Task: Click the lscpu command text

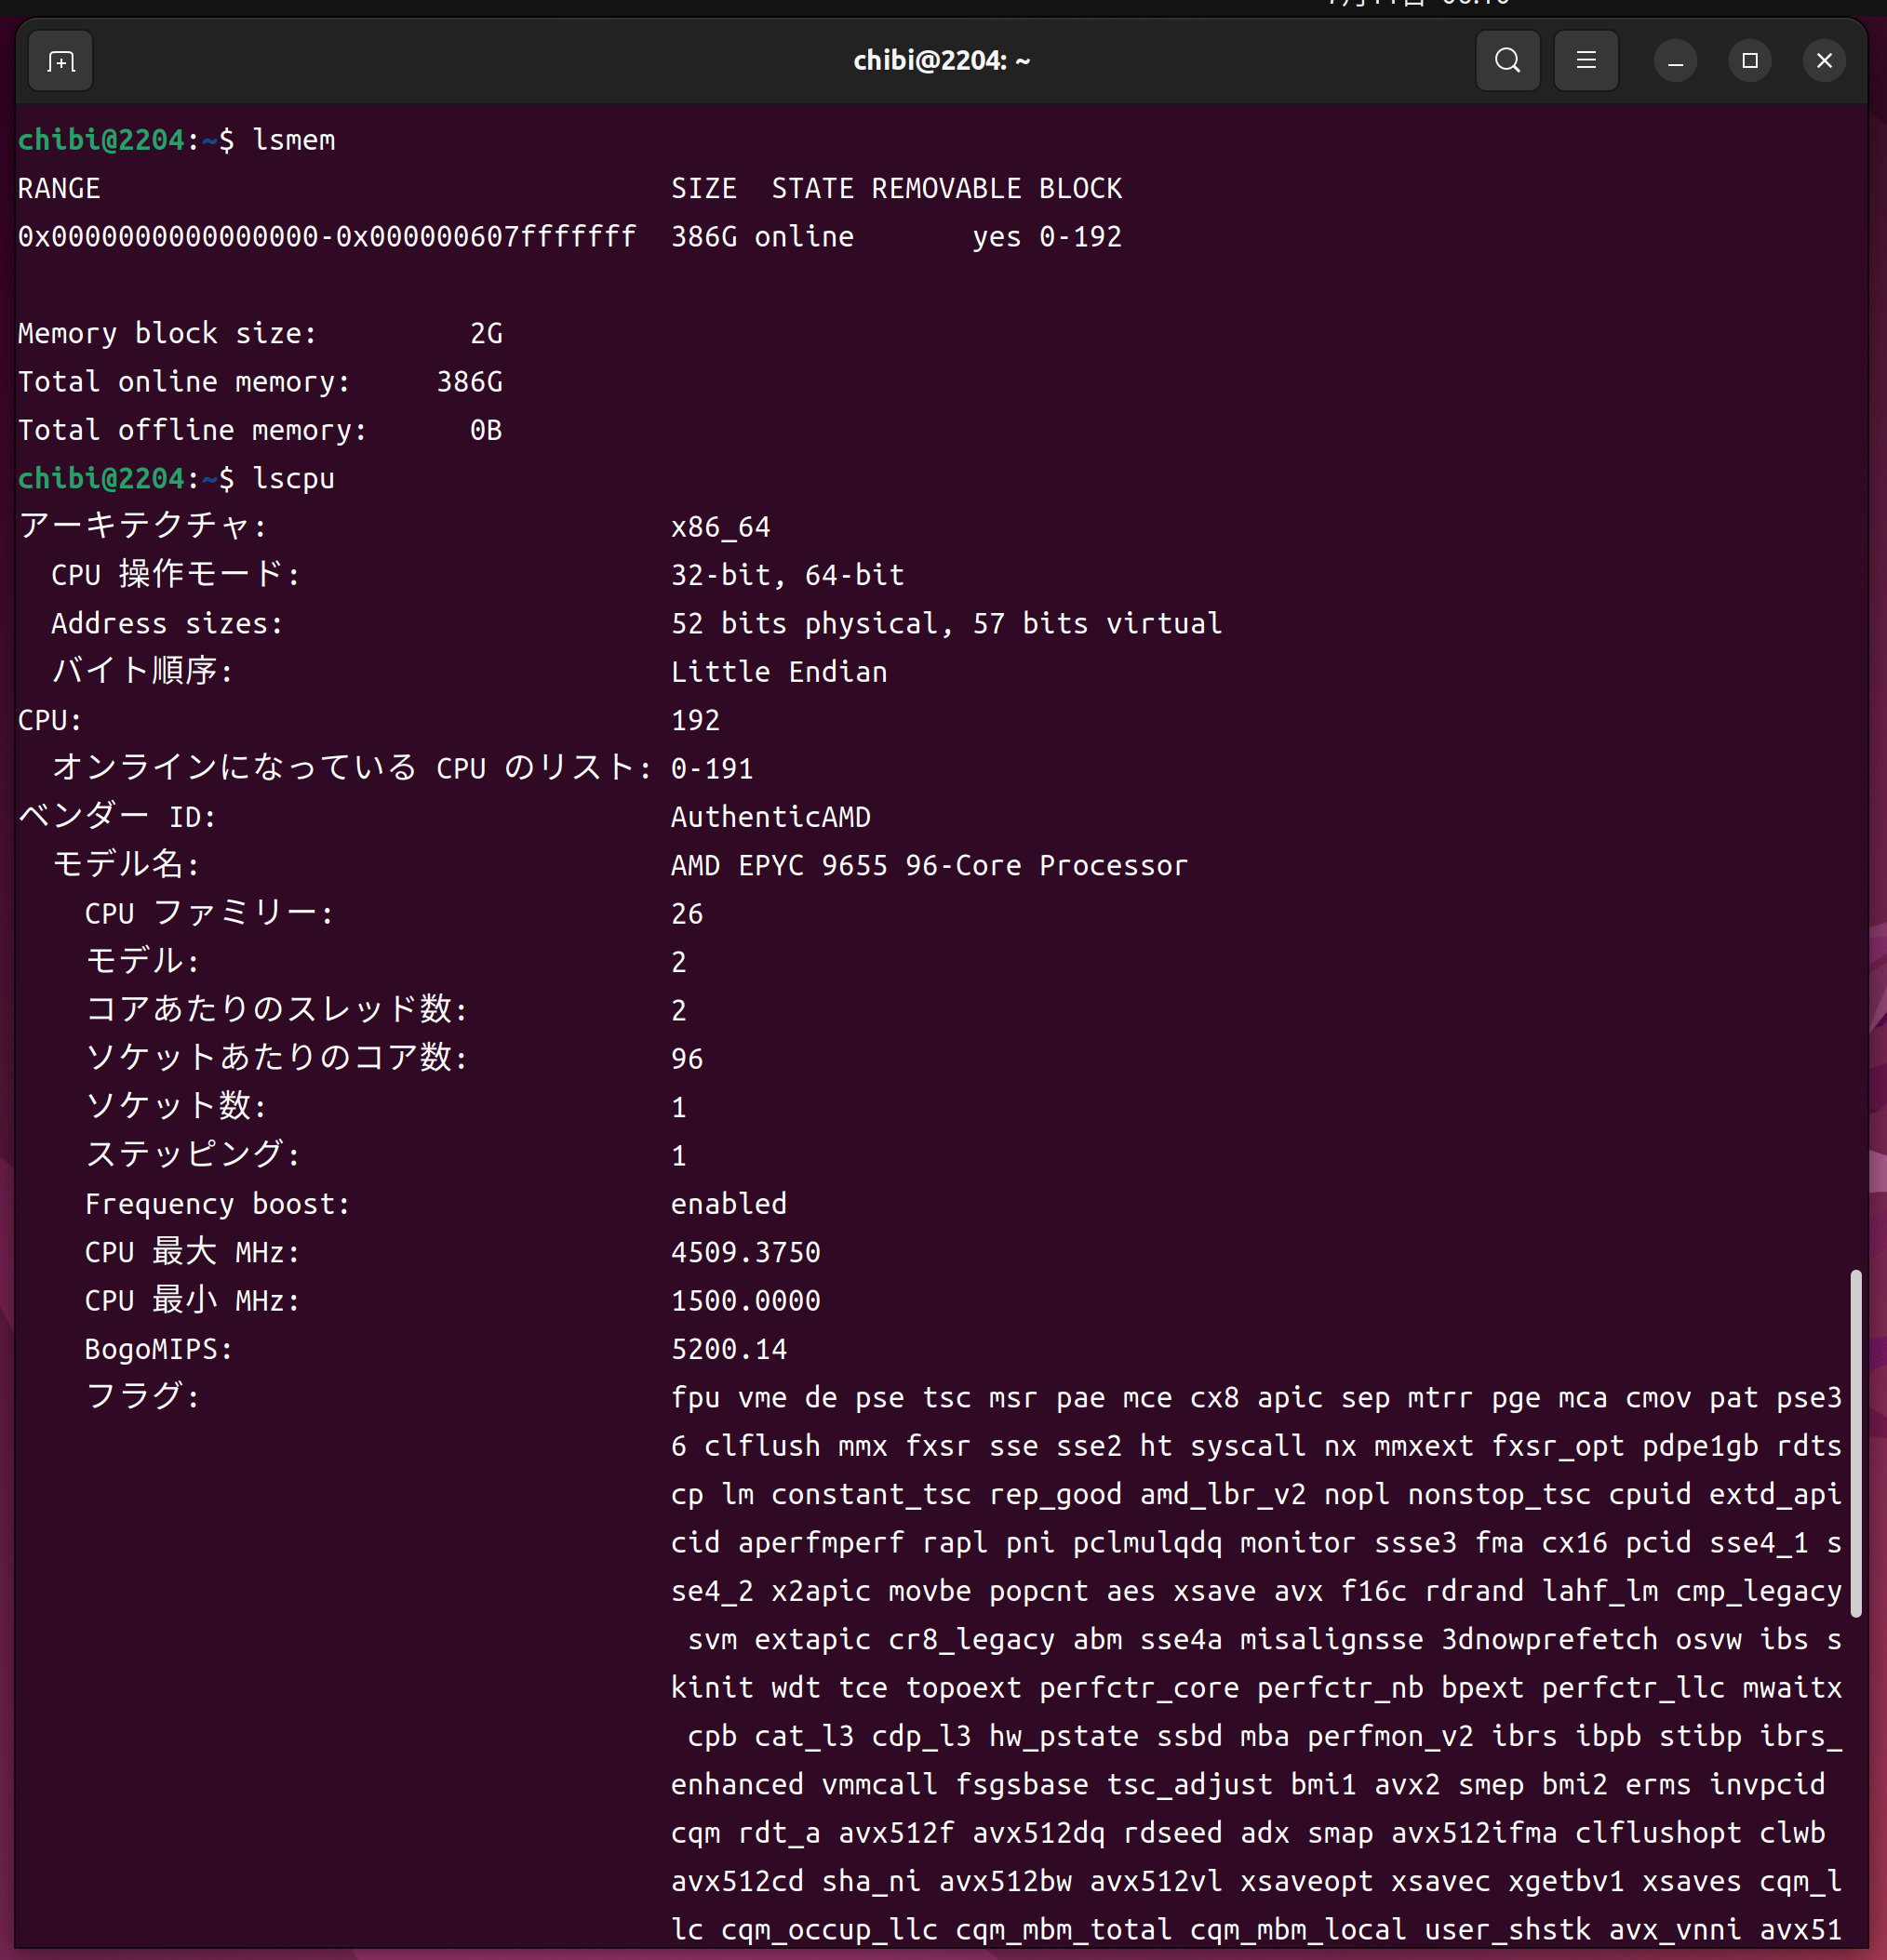Action: pyautogui.click(x=294, y=479)
